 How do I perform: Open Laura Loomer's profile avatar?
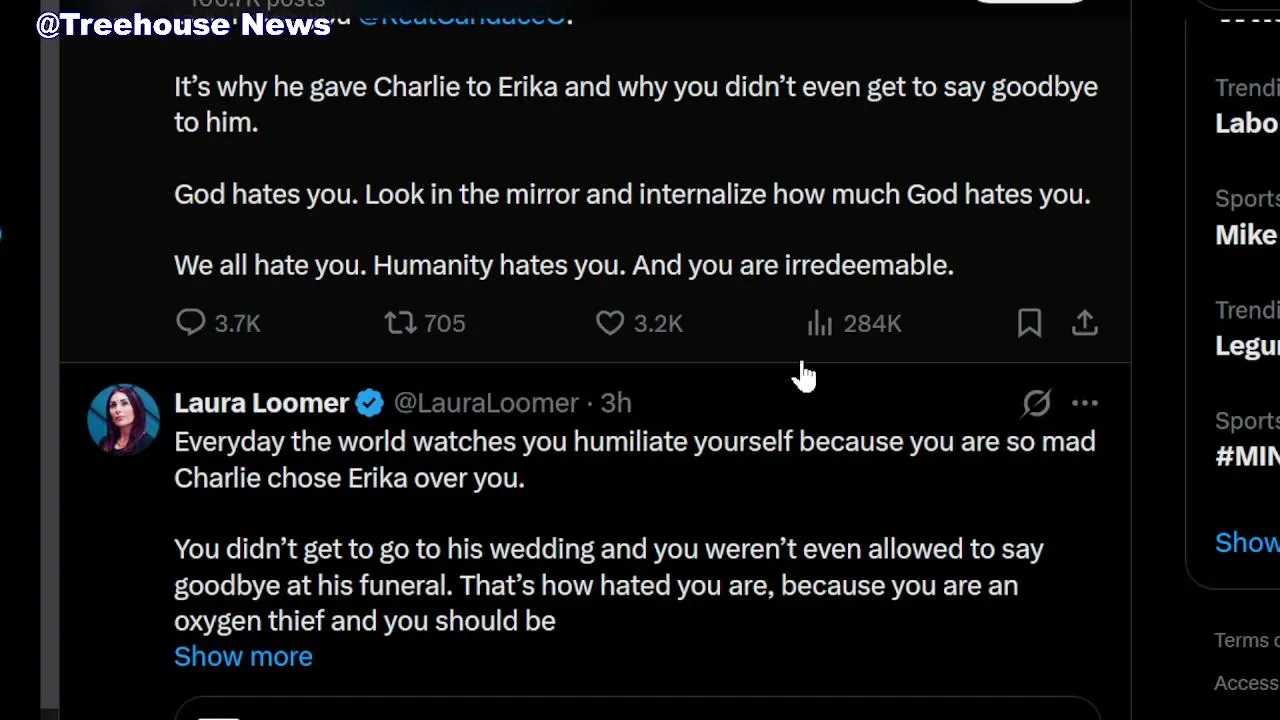[124, 419]
